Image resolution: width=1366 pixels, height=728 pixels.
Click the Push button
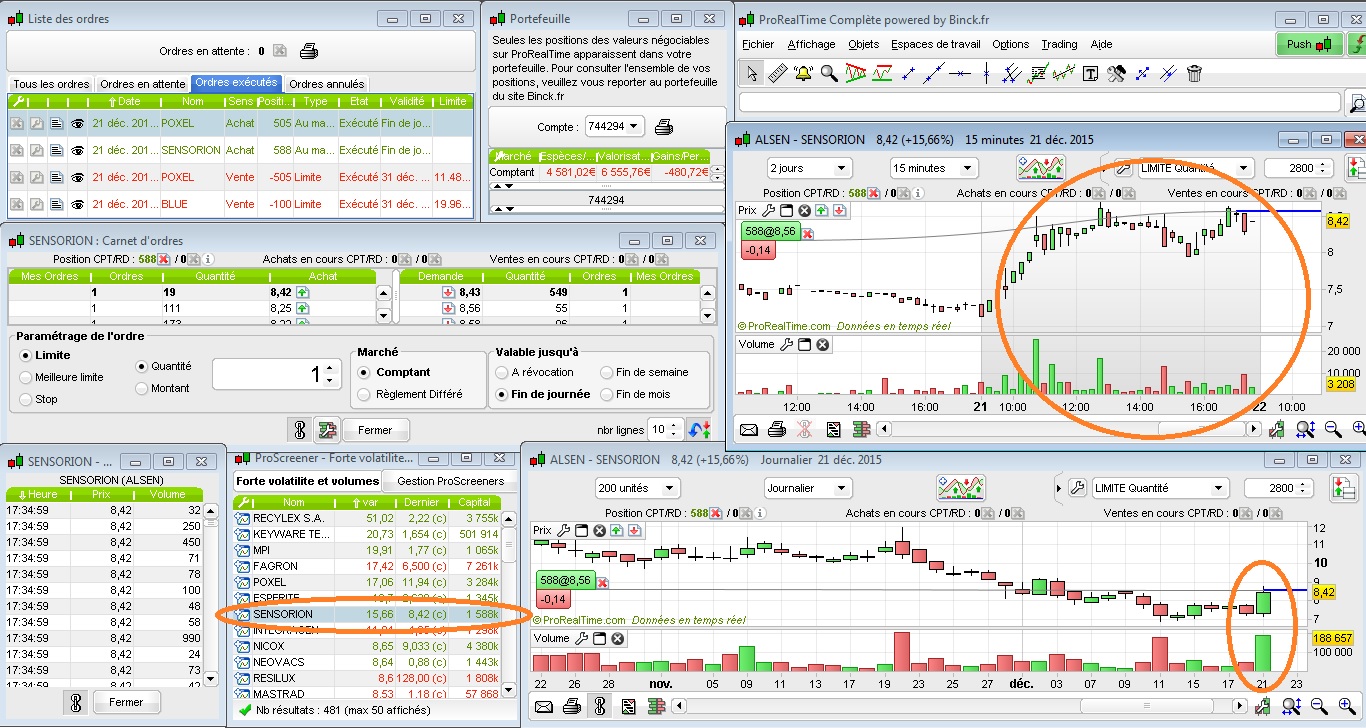point(1310,44)
